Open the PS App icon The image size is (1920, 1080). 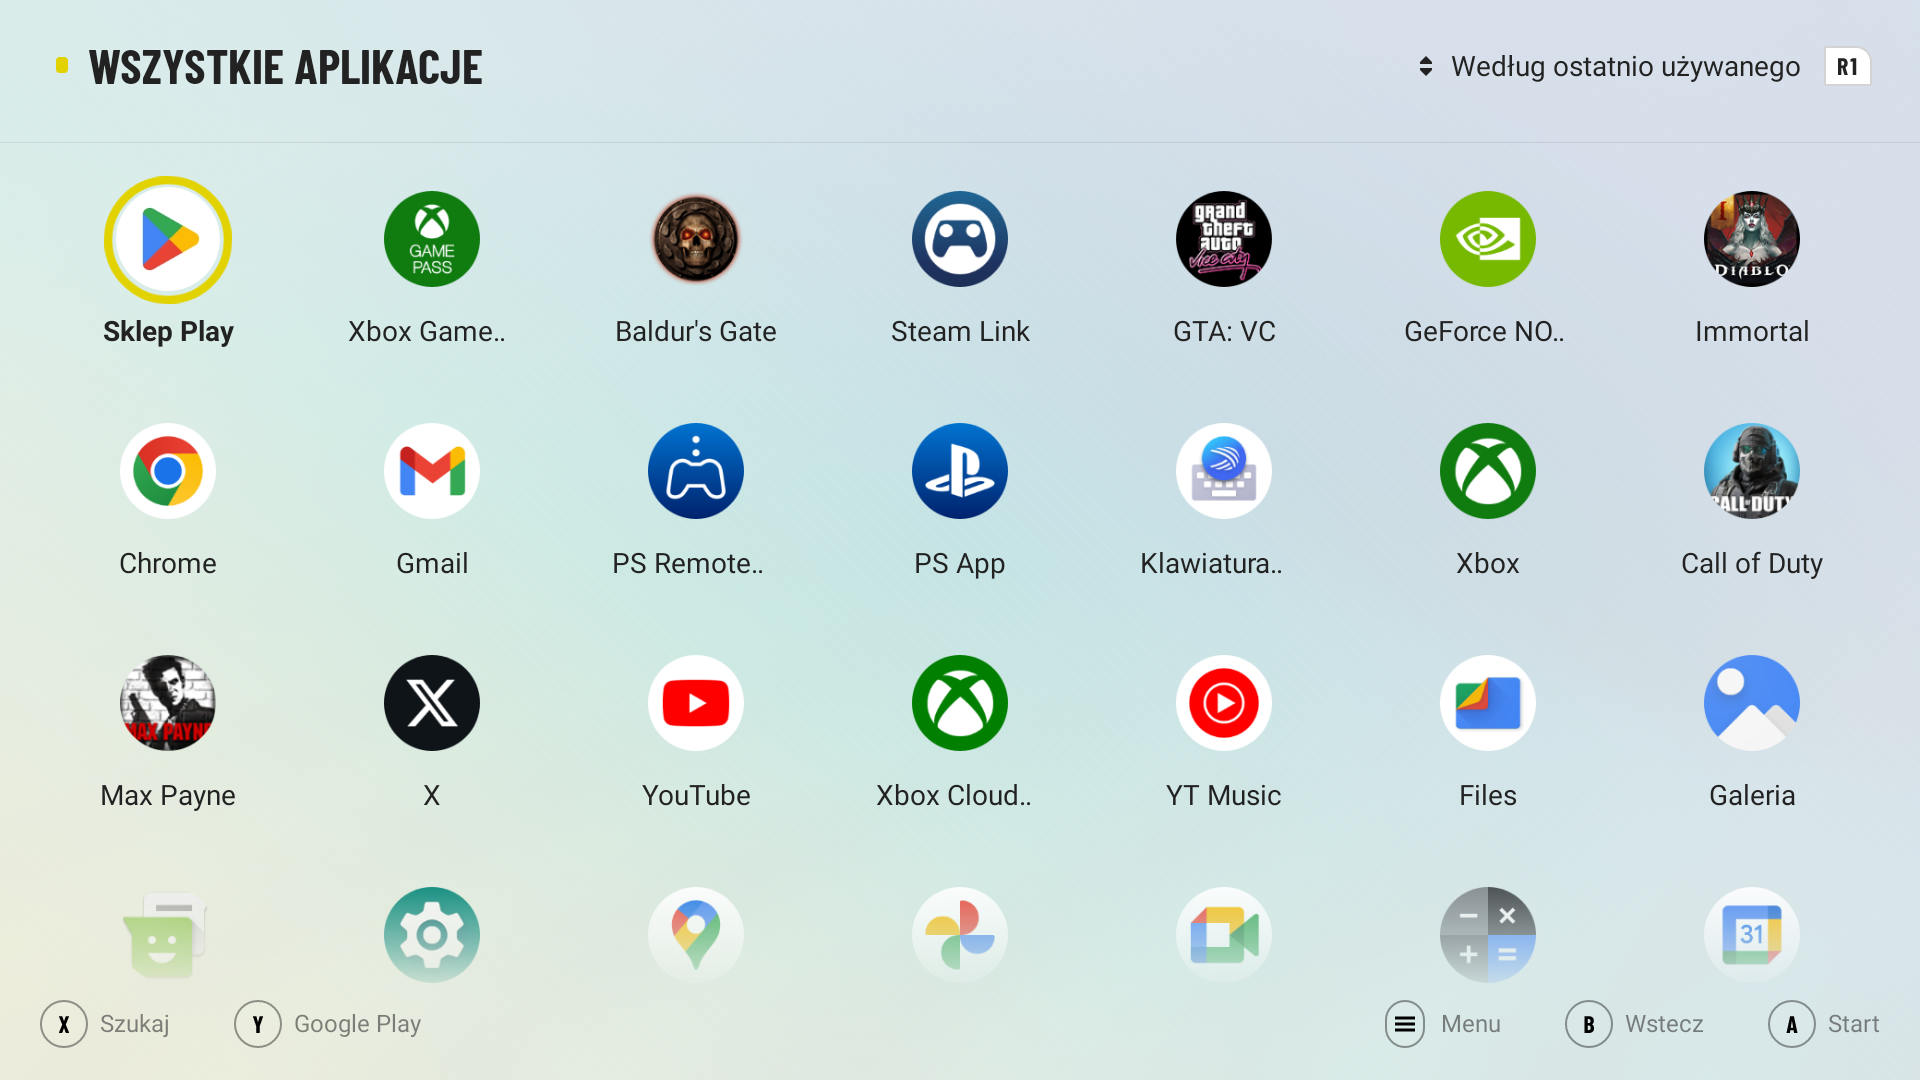click(960, 472)
